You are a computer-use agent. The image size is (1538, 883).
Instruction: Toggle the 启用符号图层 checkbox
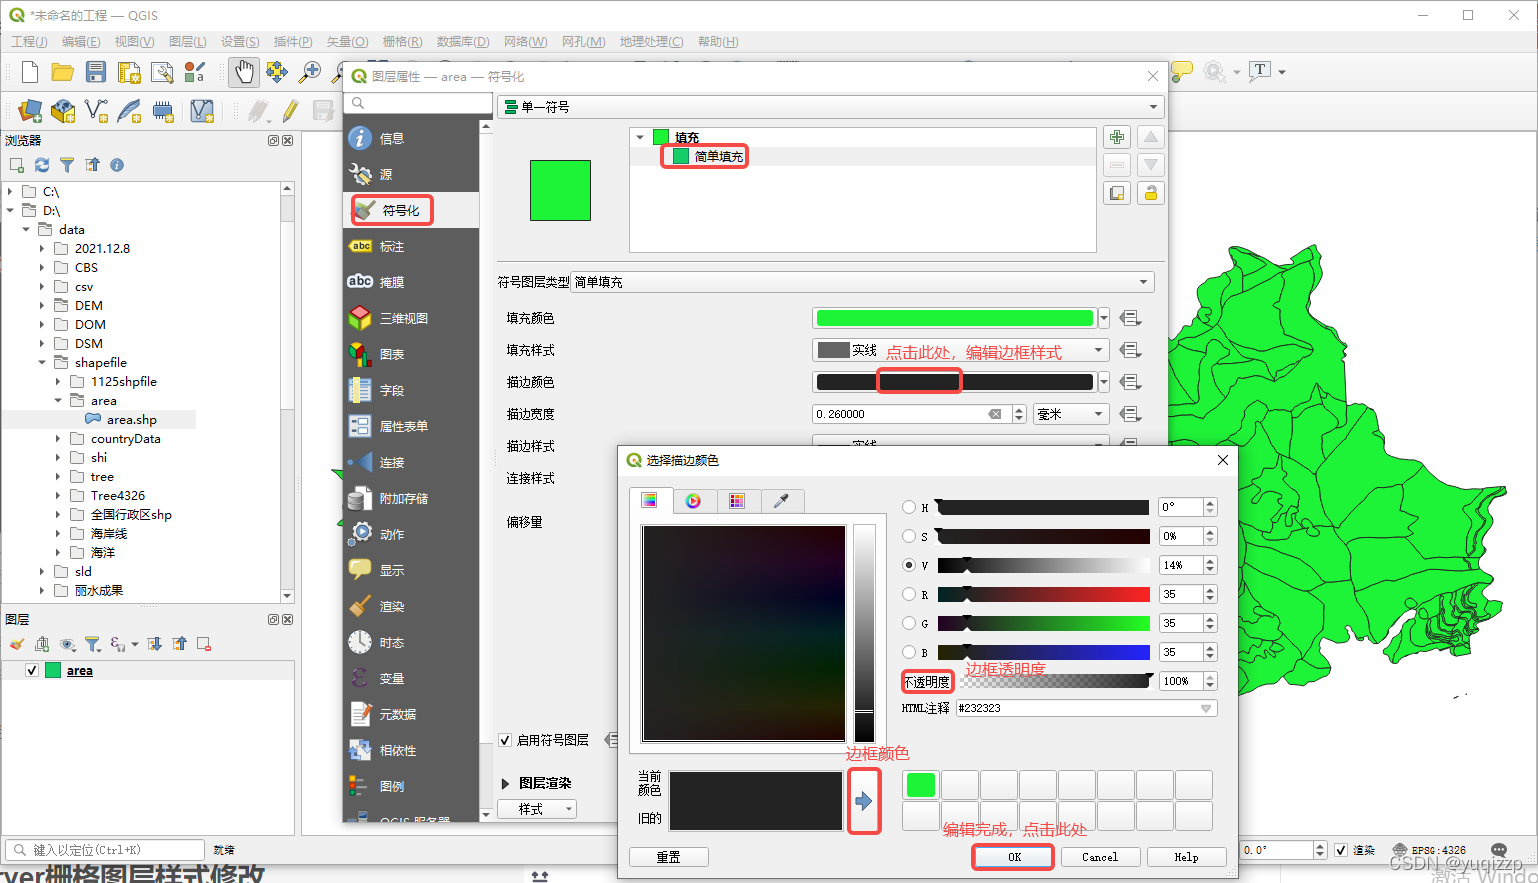[x=505, y=740]
